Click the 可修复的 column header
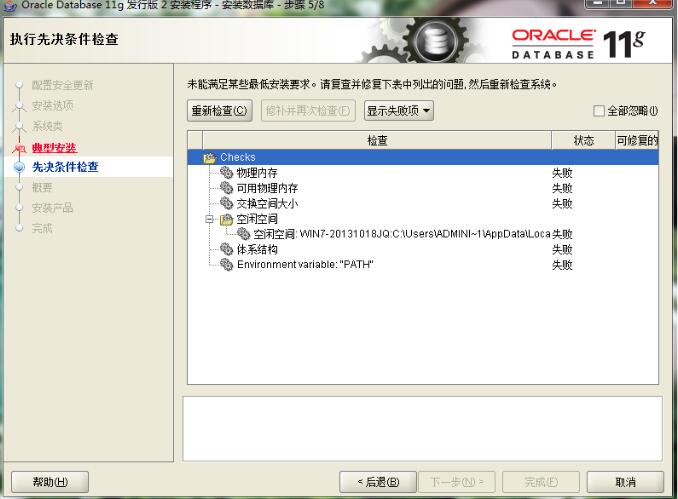678x499 pixels. [637, 141]
